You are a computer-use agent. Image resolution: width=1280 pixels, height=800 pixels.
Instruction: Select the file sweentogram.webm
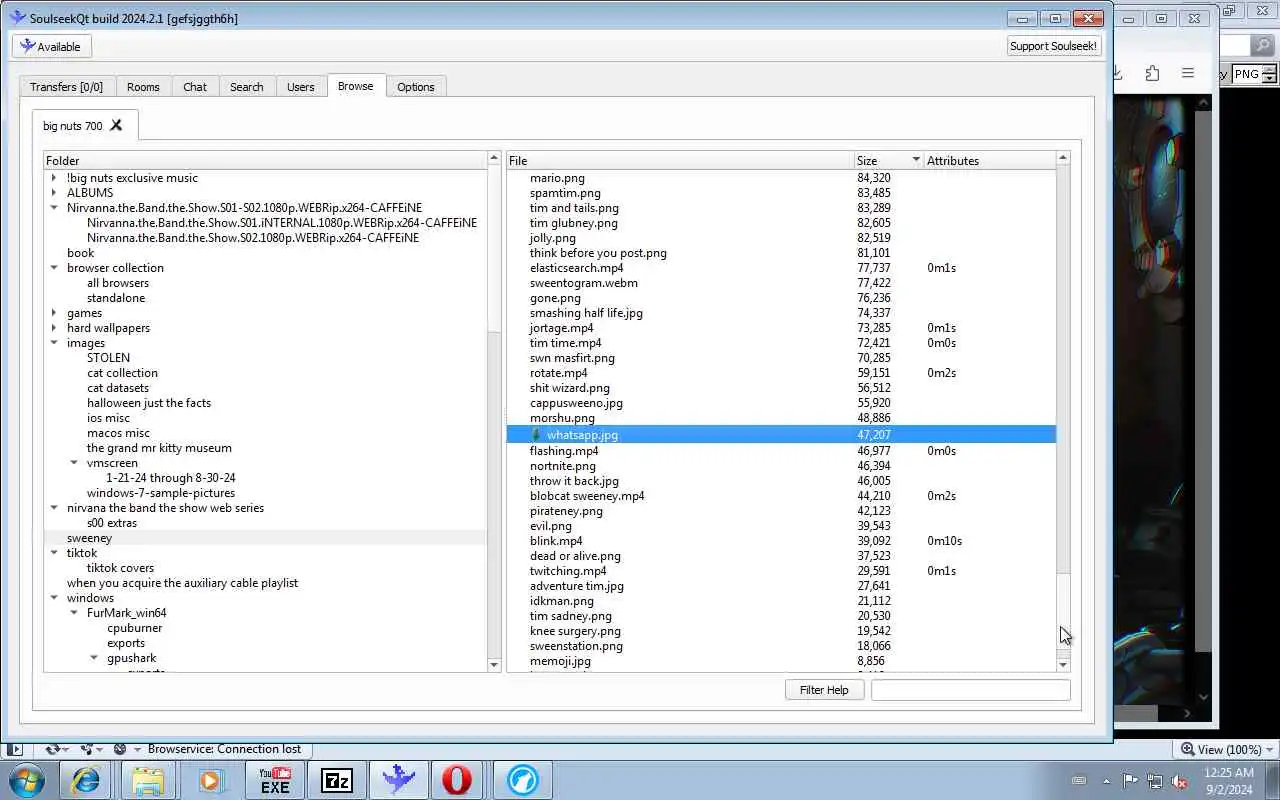[583, 283]
